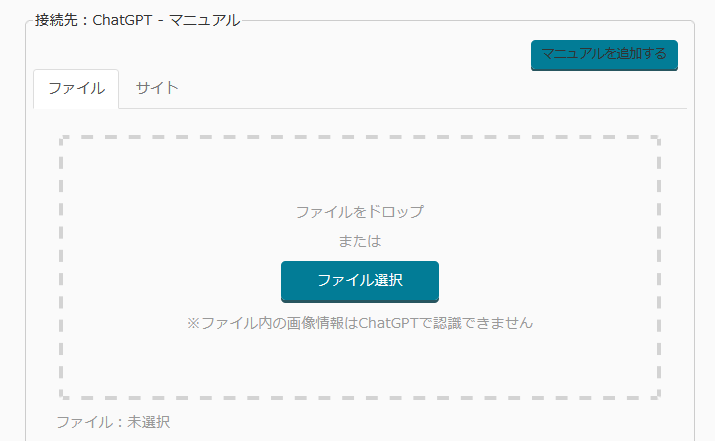The width and height of the screenshot is (715, 441).
Task: Click the ChatGPT image recognition warning note
Action: pos(359,323)
